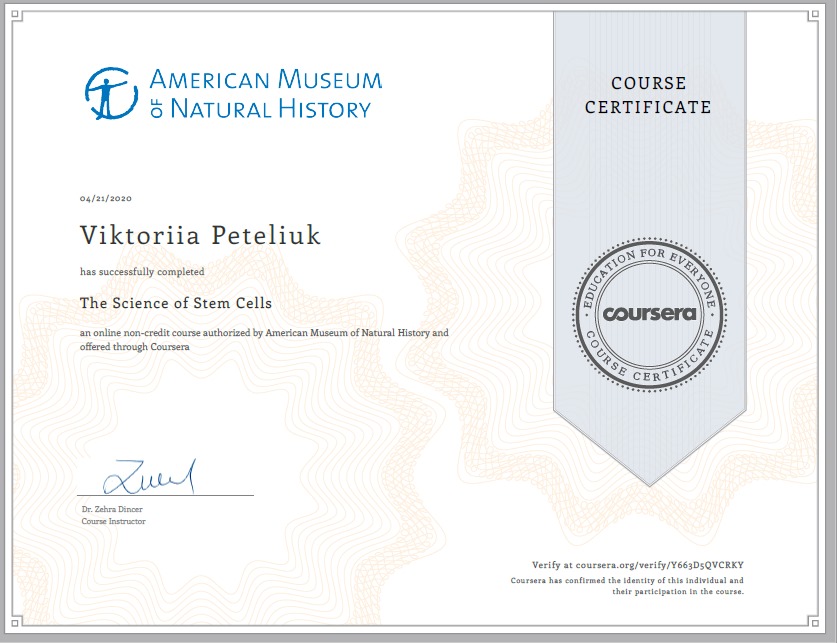The height and width of the screenshot is (643, 837).
Task: Click the American Museum figure logo icon
Action: [111, 93]
